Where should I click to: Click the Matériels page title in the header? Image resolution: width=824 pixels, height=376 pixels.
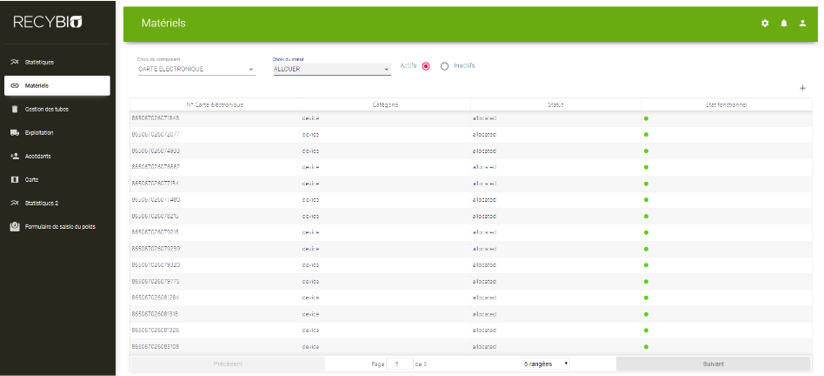(x=163, y=24)
